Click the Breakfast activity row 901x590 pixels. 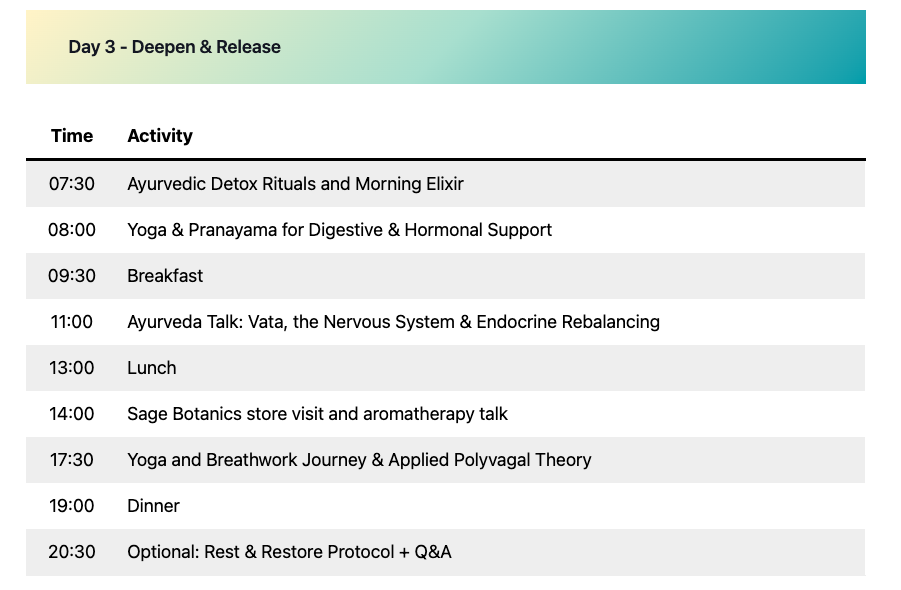pos(165,276)
